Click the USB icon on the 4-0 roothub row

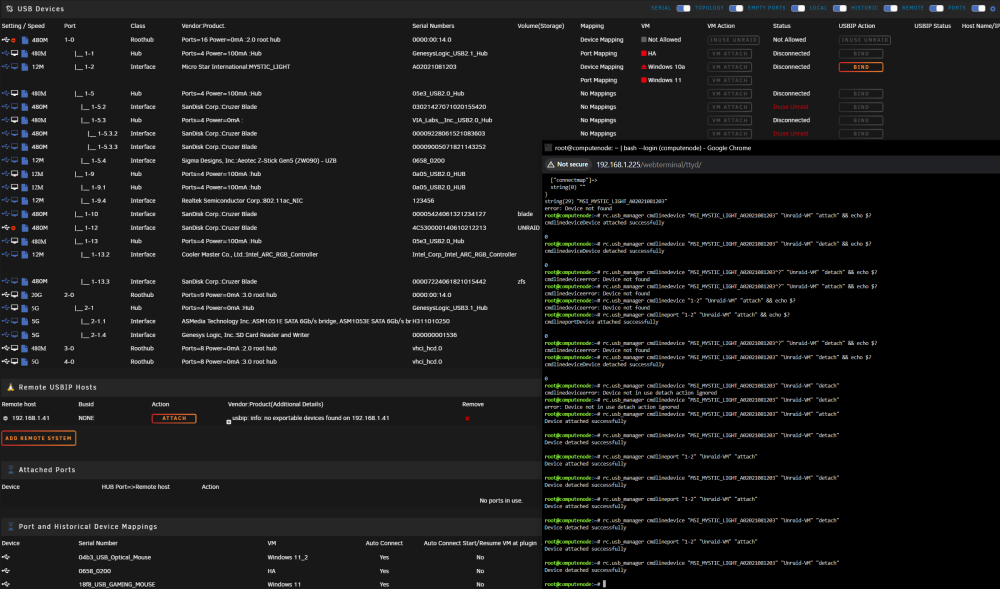(x=5, y=361)
